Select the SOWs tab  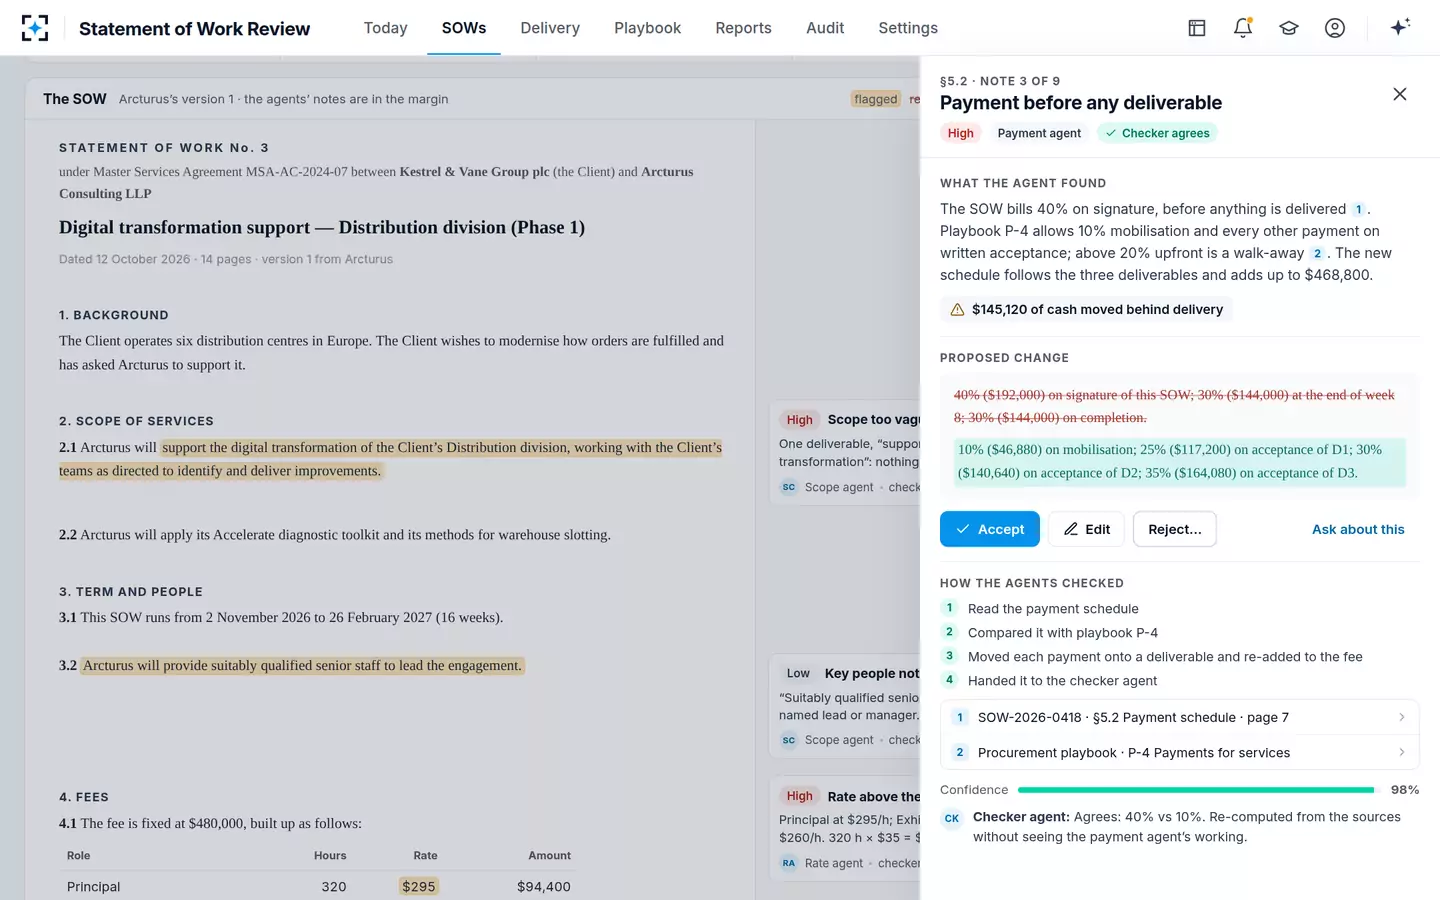click(x=464, y=28)
